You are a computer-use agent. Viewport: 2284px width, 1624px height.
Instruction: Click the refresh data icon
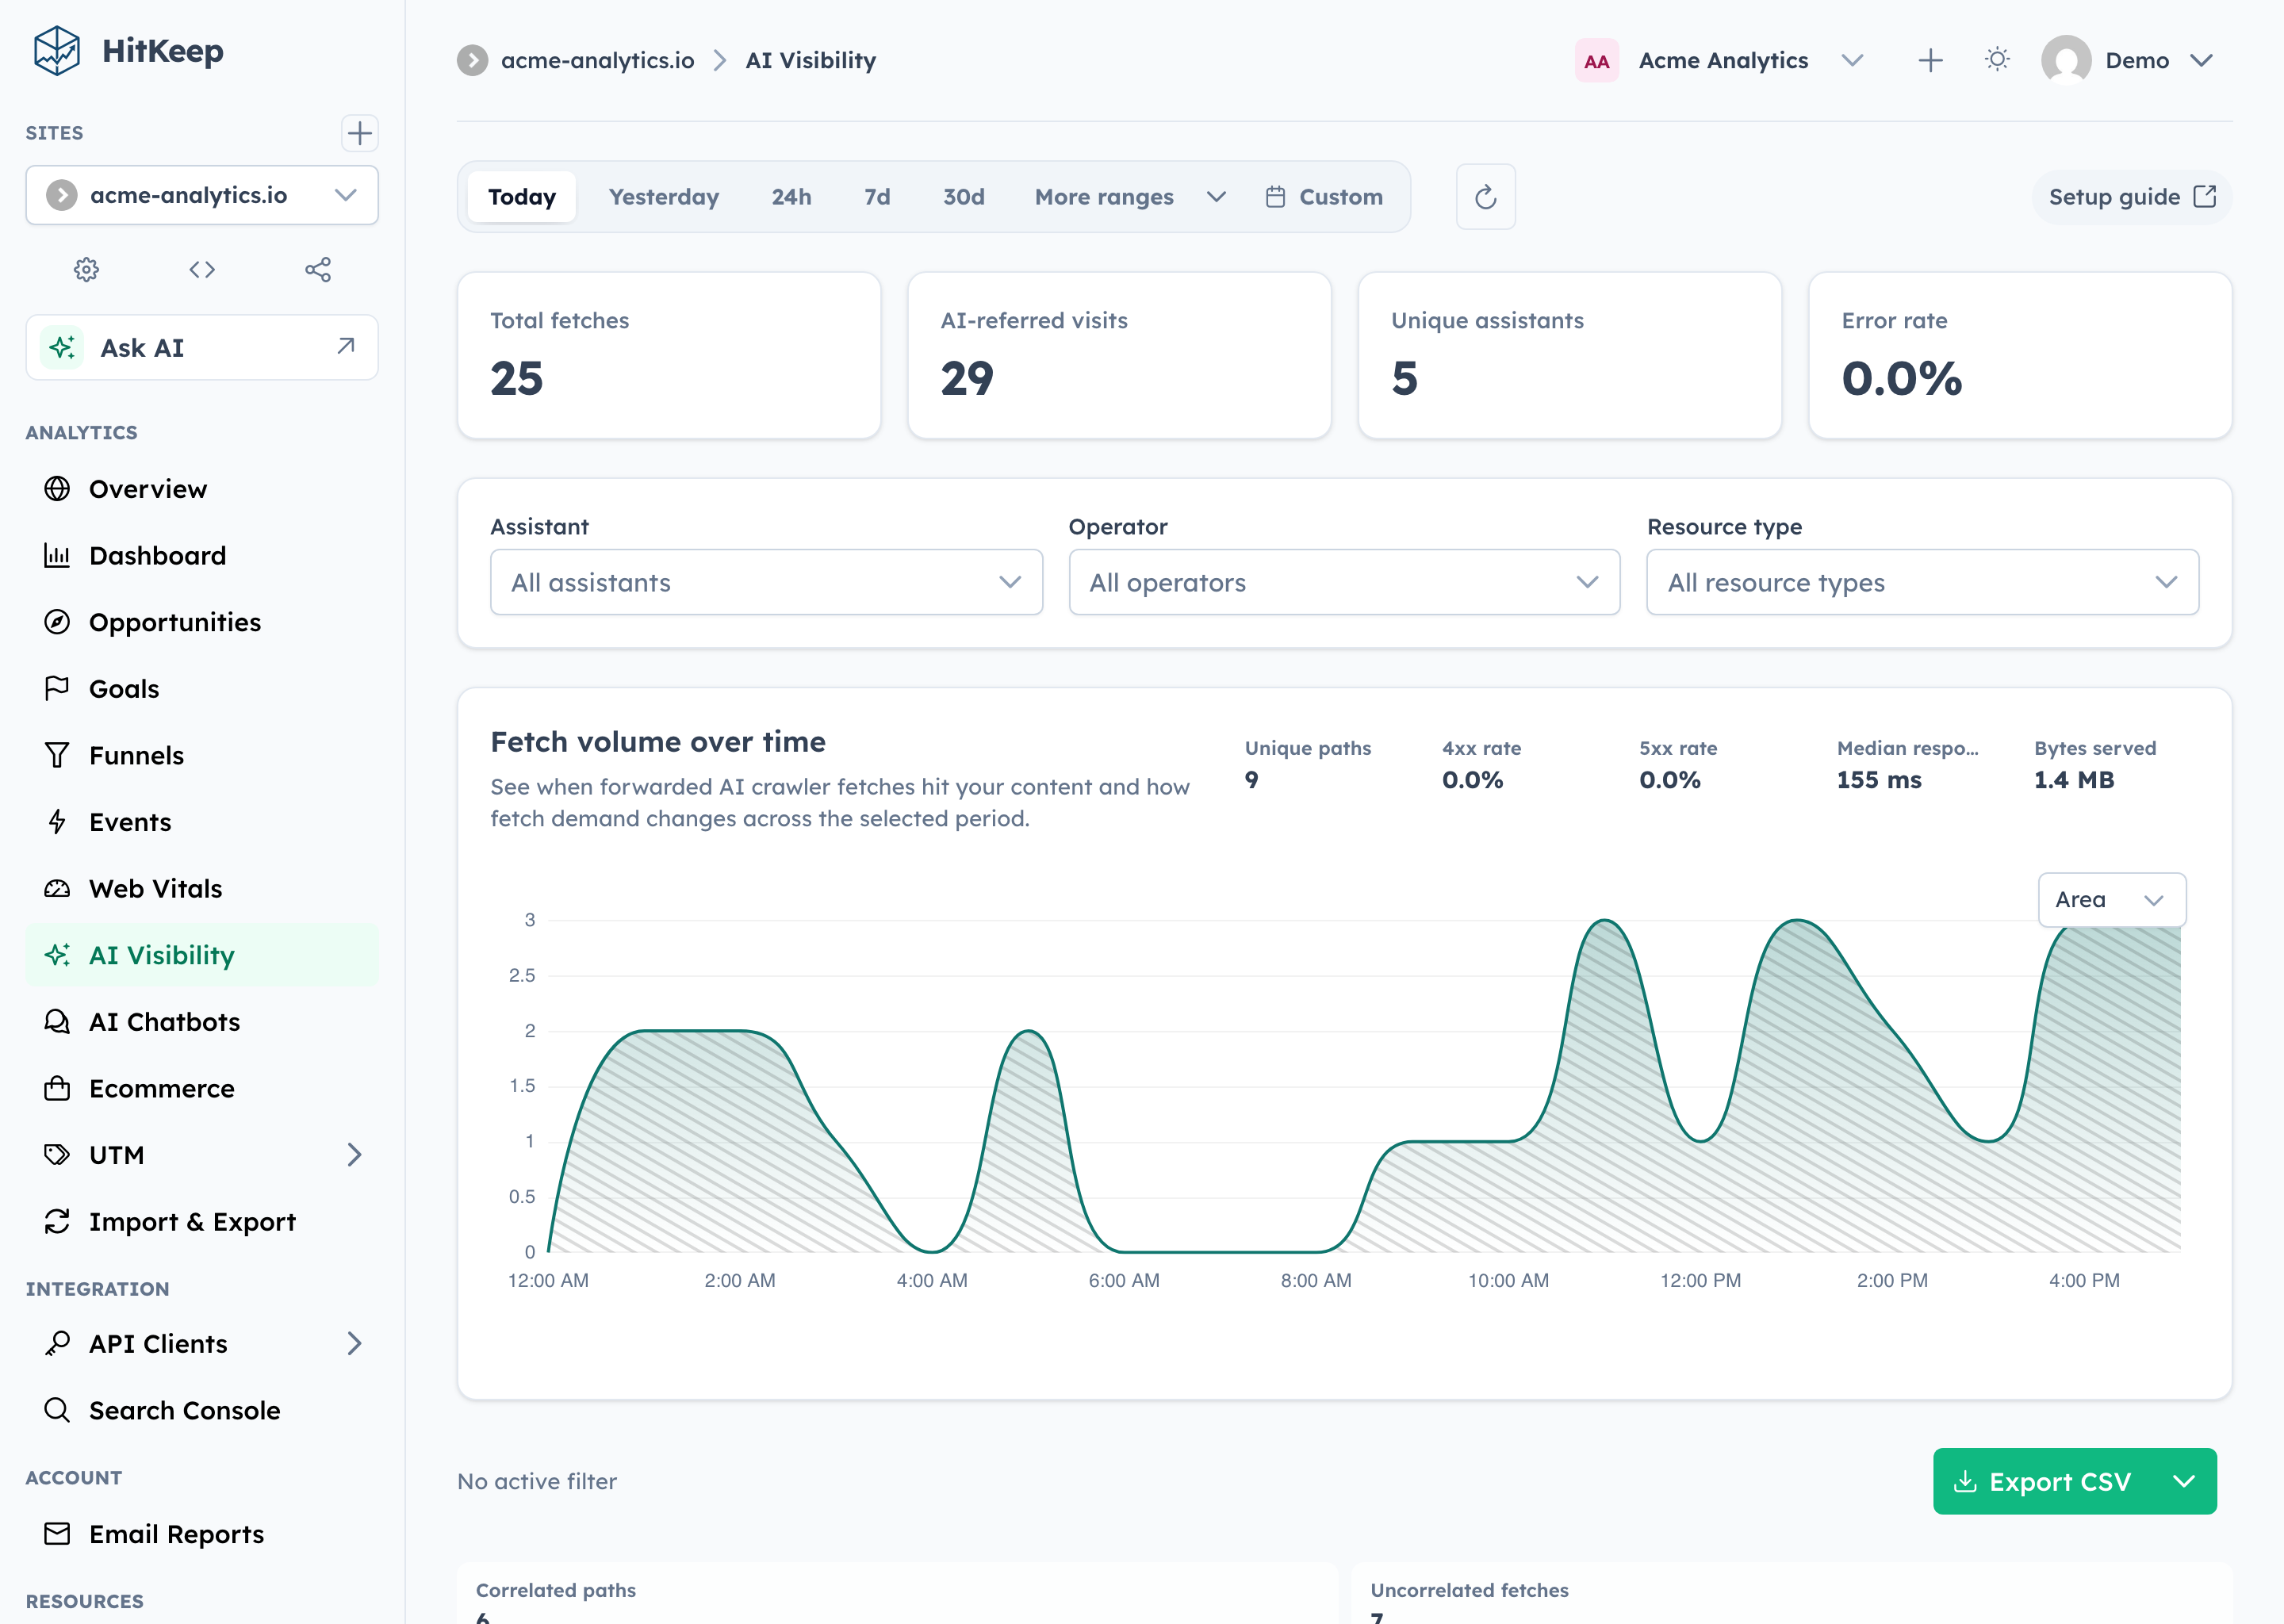(1485, 197)
